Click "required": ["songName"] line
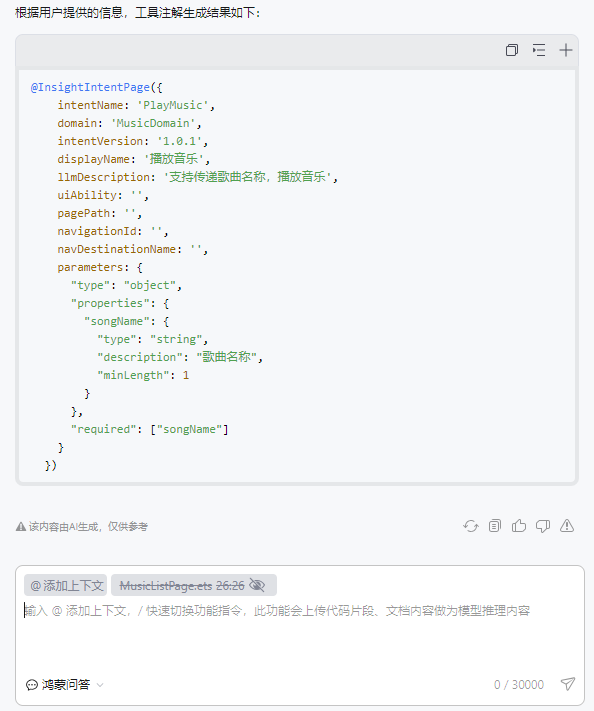Viewport: 594px width, 711px height. [x=149, y=429]
